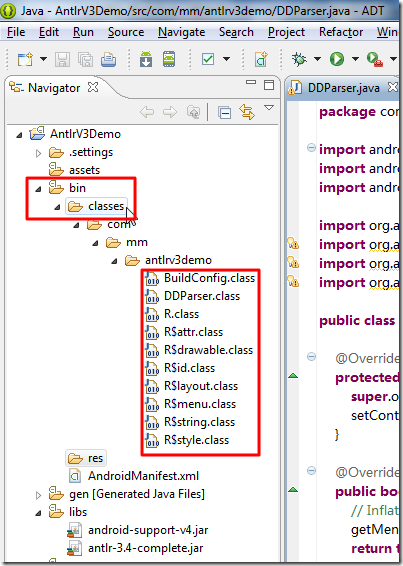This screenshot has height=566, width=403.
Task: Click the Navigator Up one level icon
Action: click(x=193, y=112)
